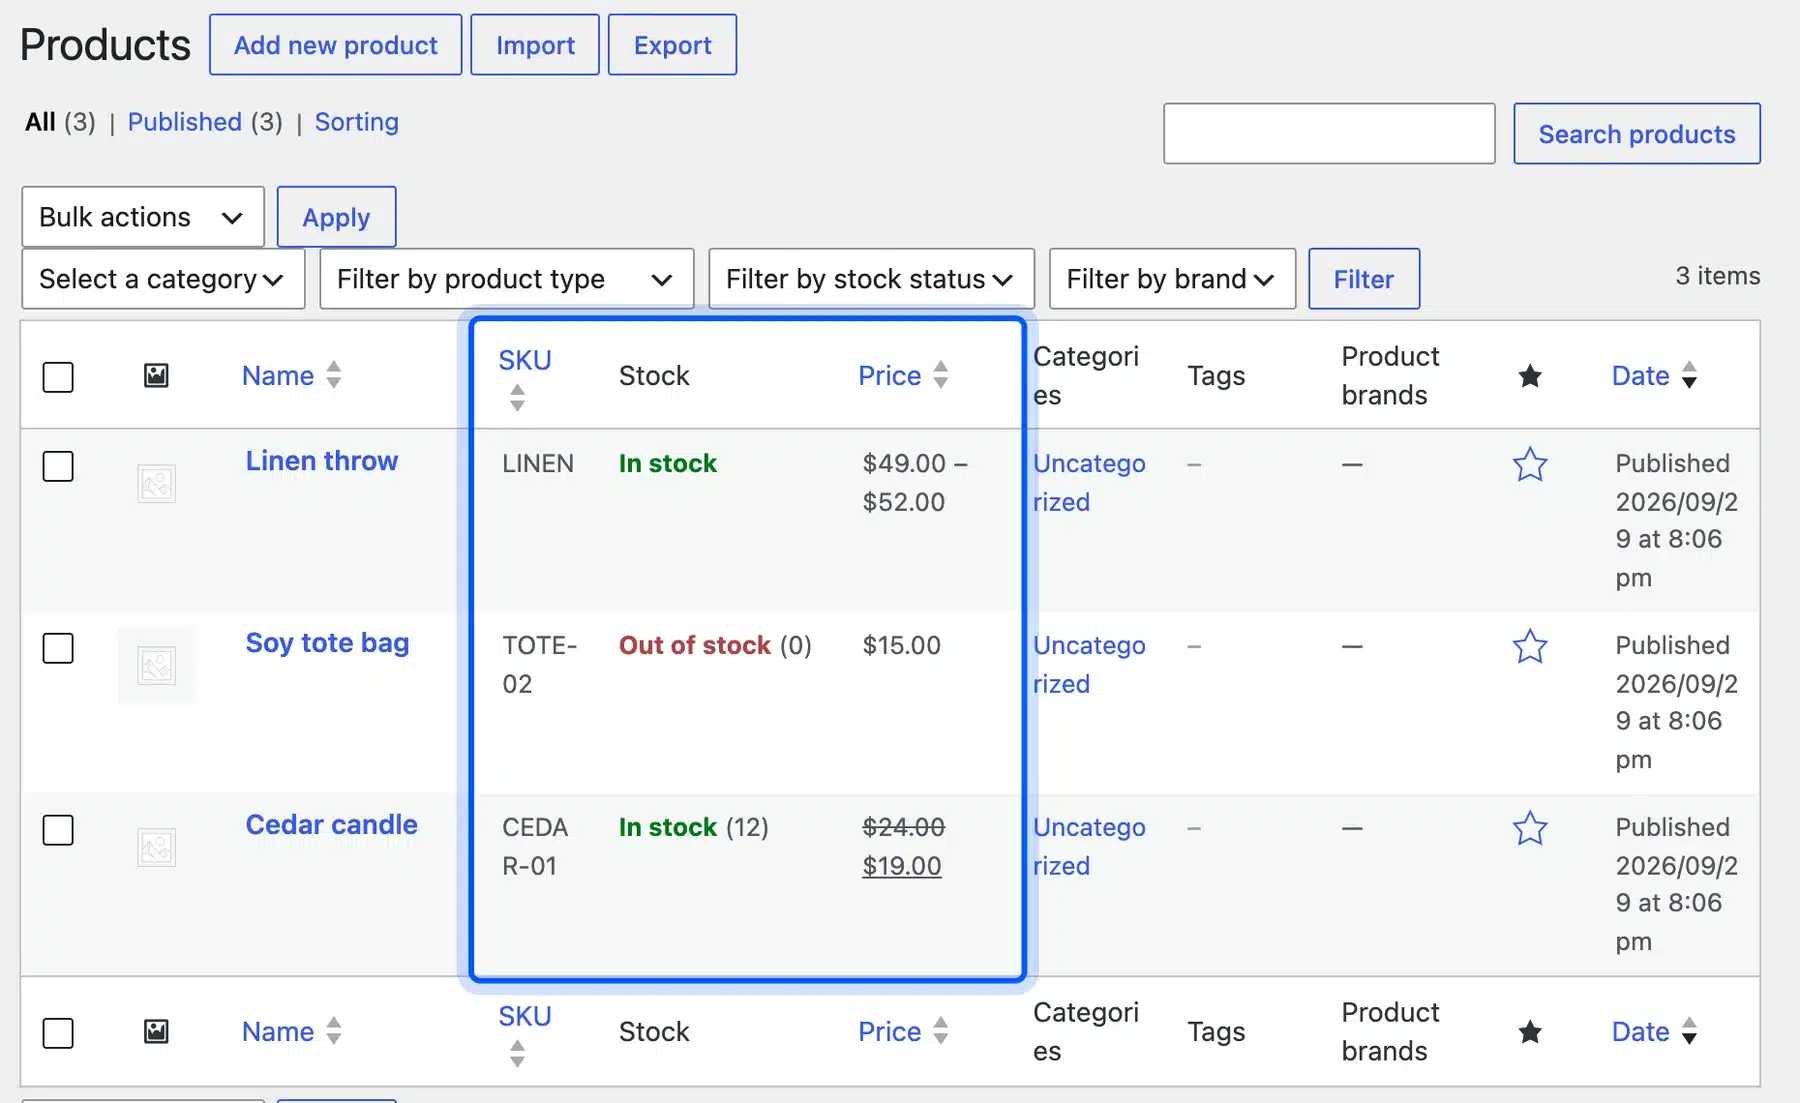Switch to Published products view

pyautogui.click(x=185, y=122)
